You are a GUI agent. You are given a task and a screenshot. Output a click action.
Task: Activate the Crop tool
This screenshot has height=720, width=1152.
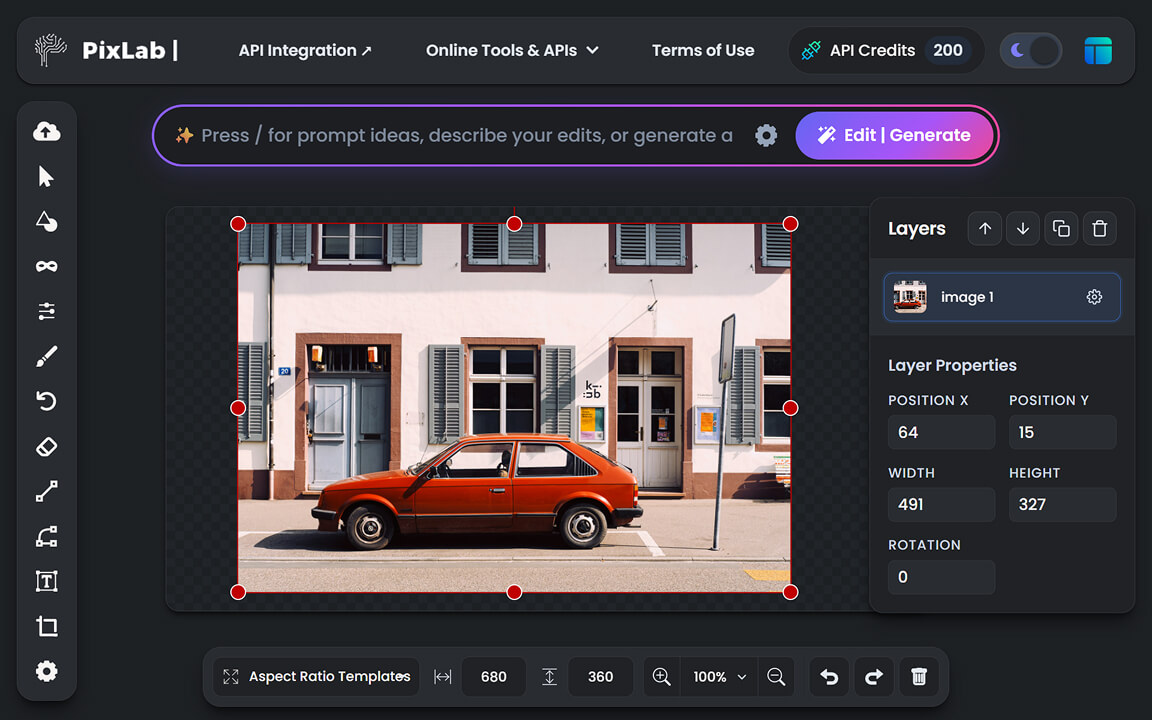(46, 626)
